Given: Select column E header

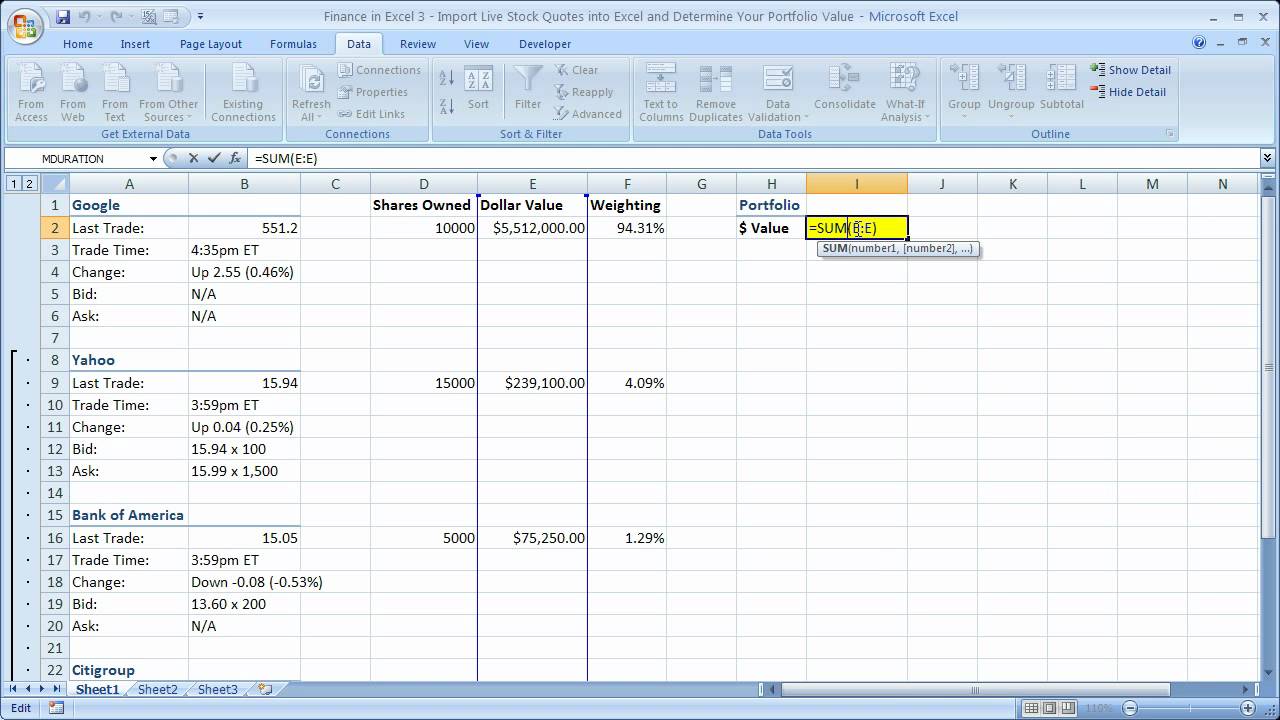Looking at the screenshot, I should coord(532,183).
